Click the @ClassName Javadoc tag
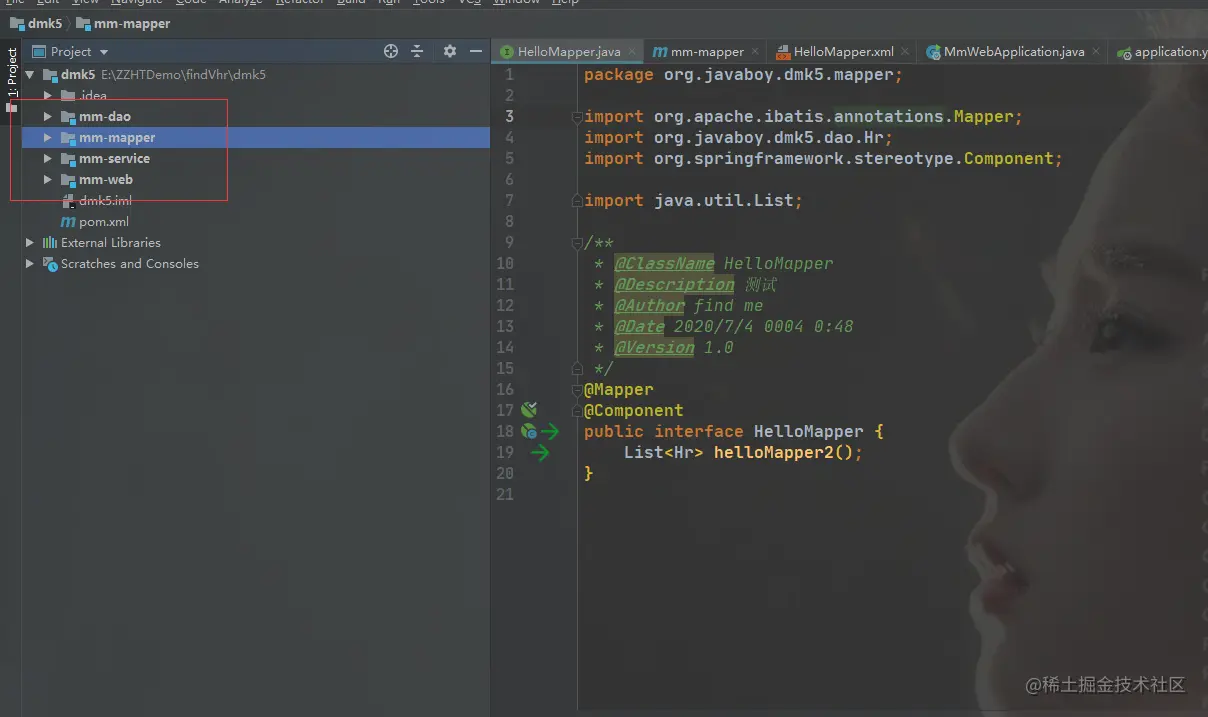This screenshot has height=717, width=1208. (x=664, y=264)
